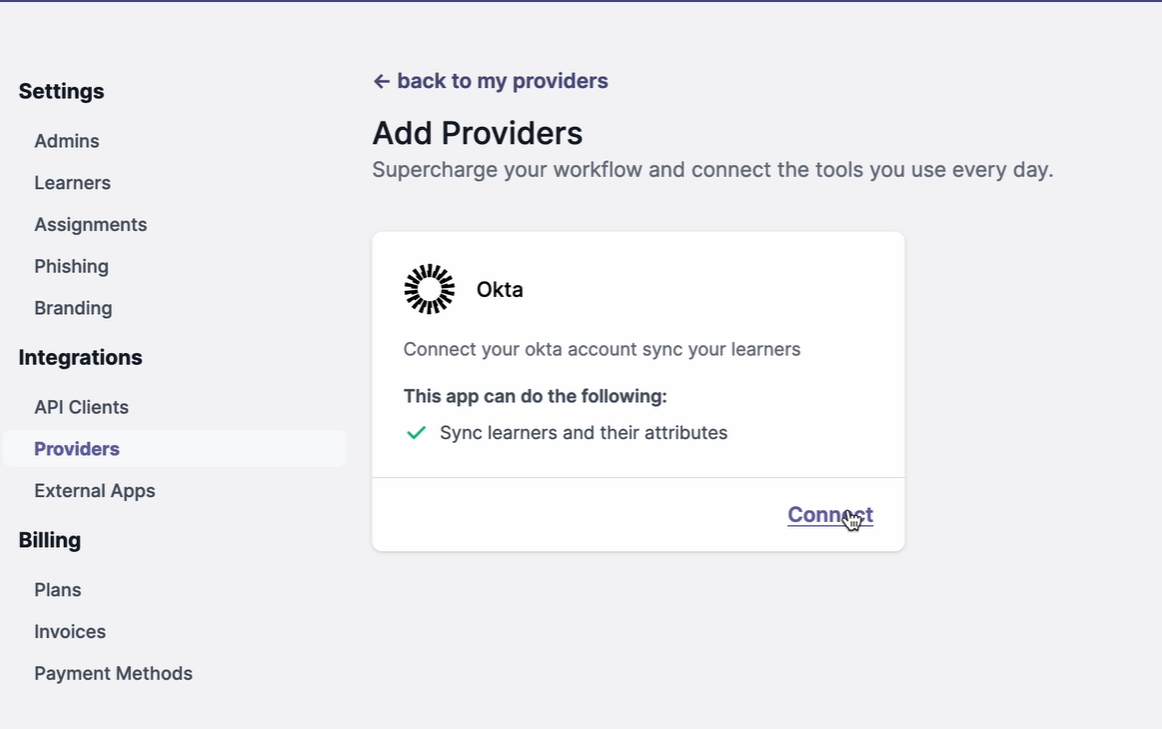Select the highlighted Providers sidebar item

174,449
